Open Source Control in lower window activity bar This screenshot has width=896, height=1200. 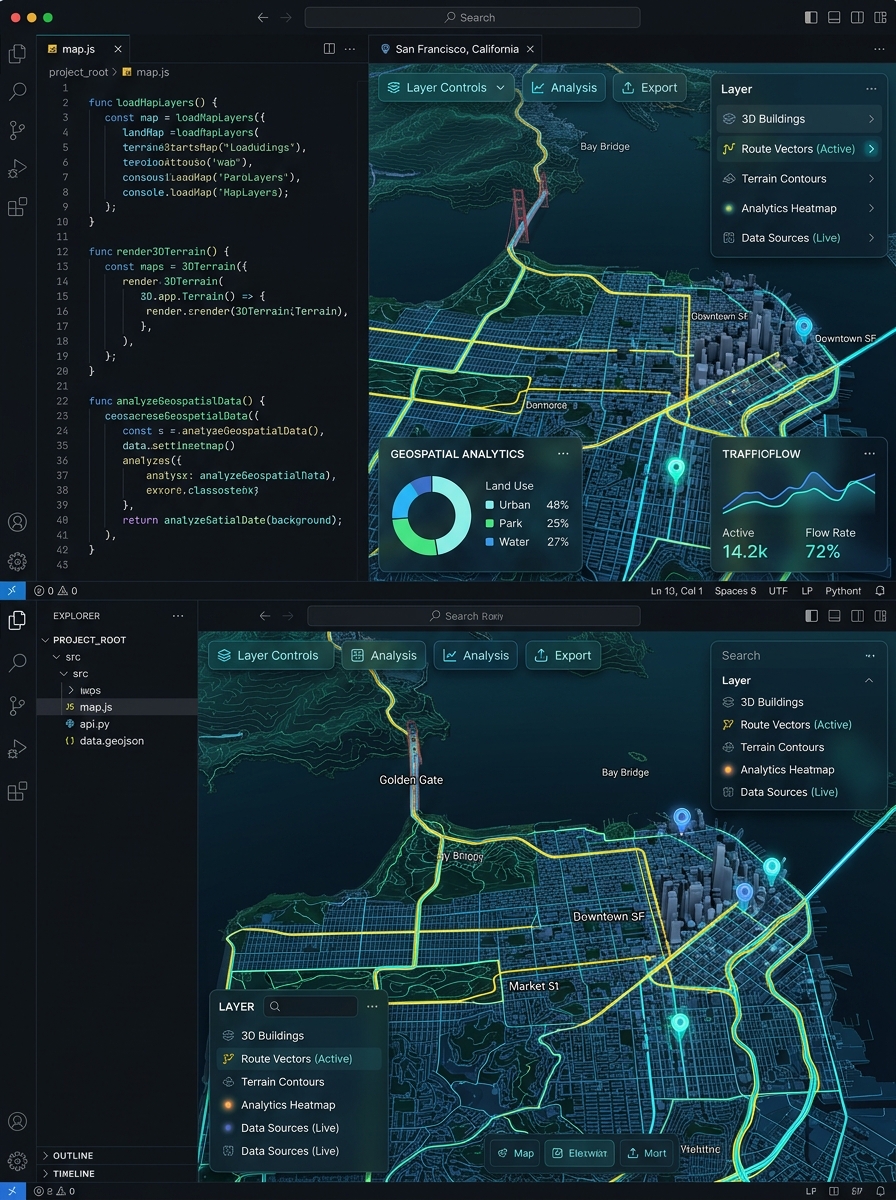[x=17, y=704]
